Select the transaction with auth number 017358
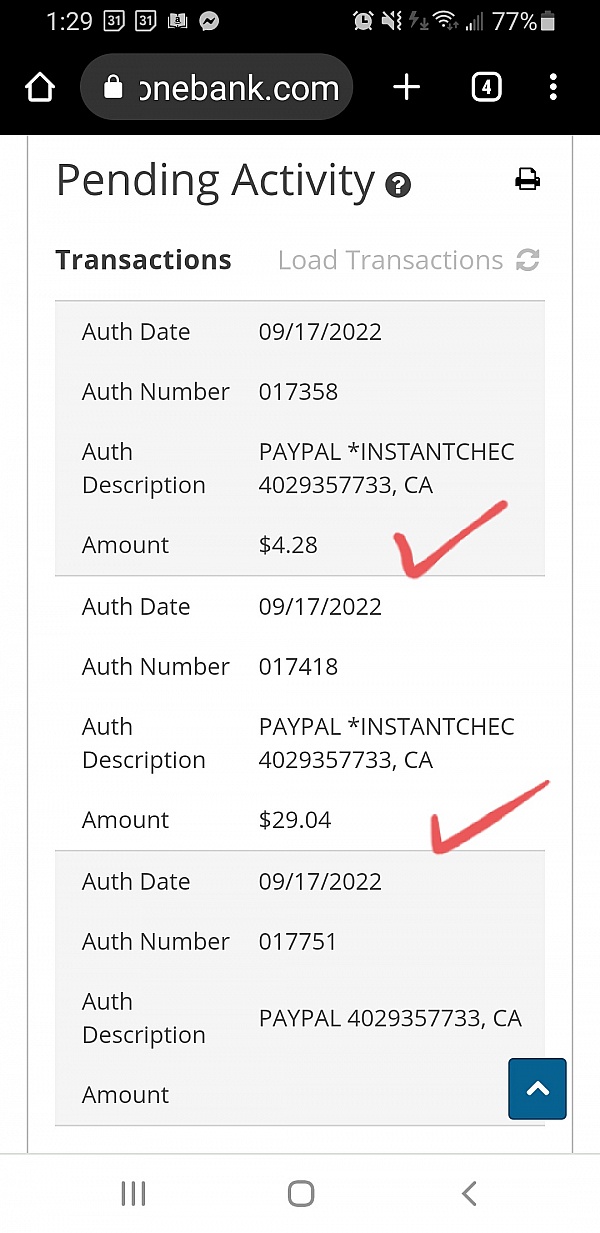Viewport: 600px width, 1233px height. tap(298, 392)
